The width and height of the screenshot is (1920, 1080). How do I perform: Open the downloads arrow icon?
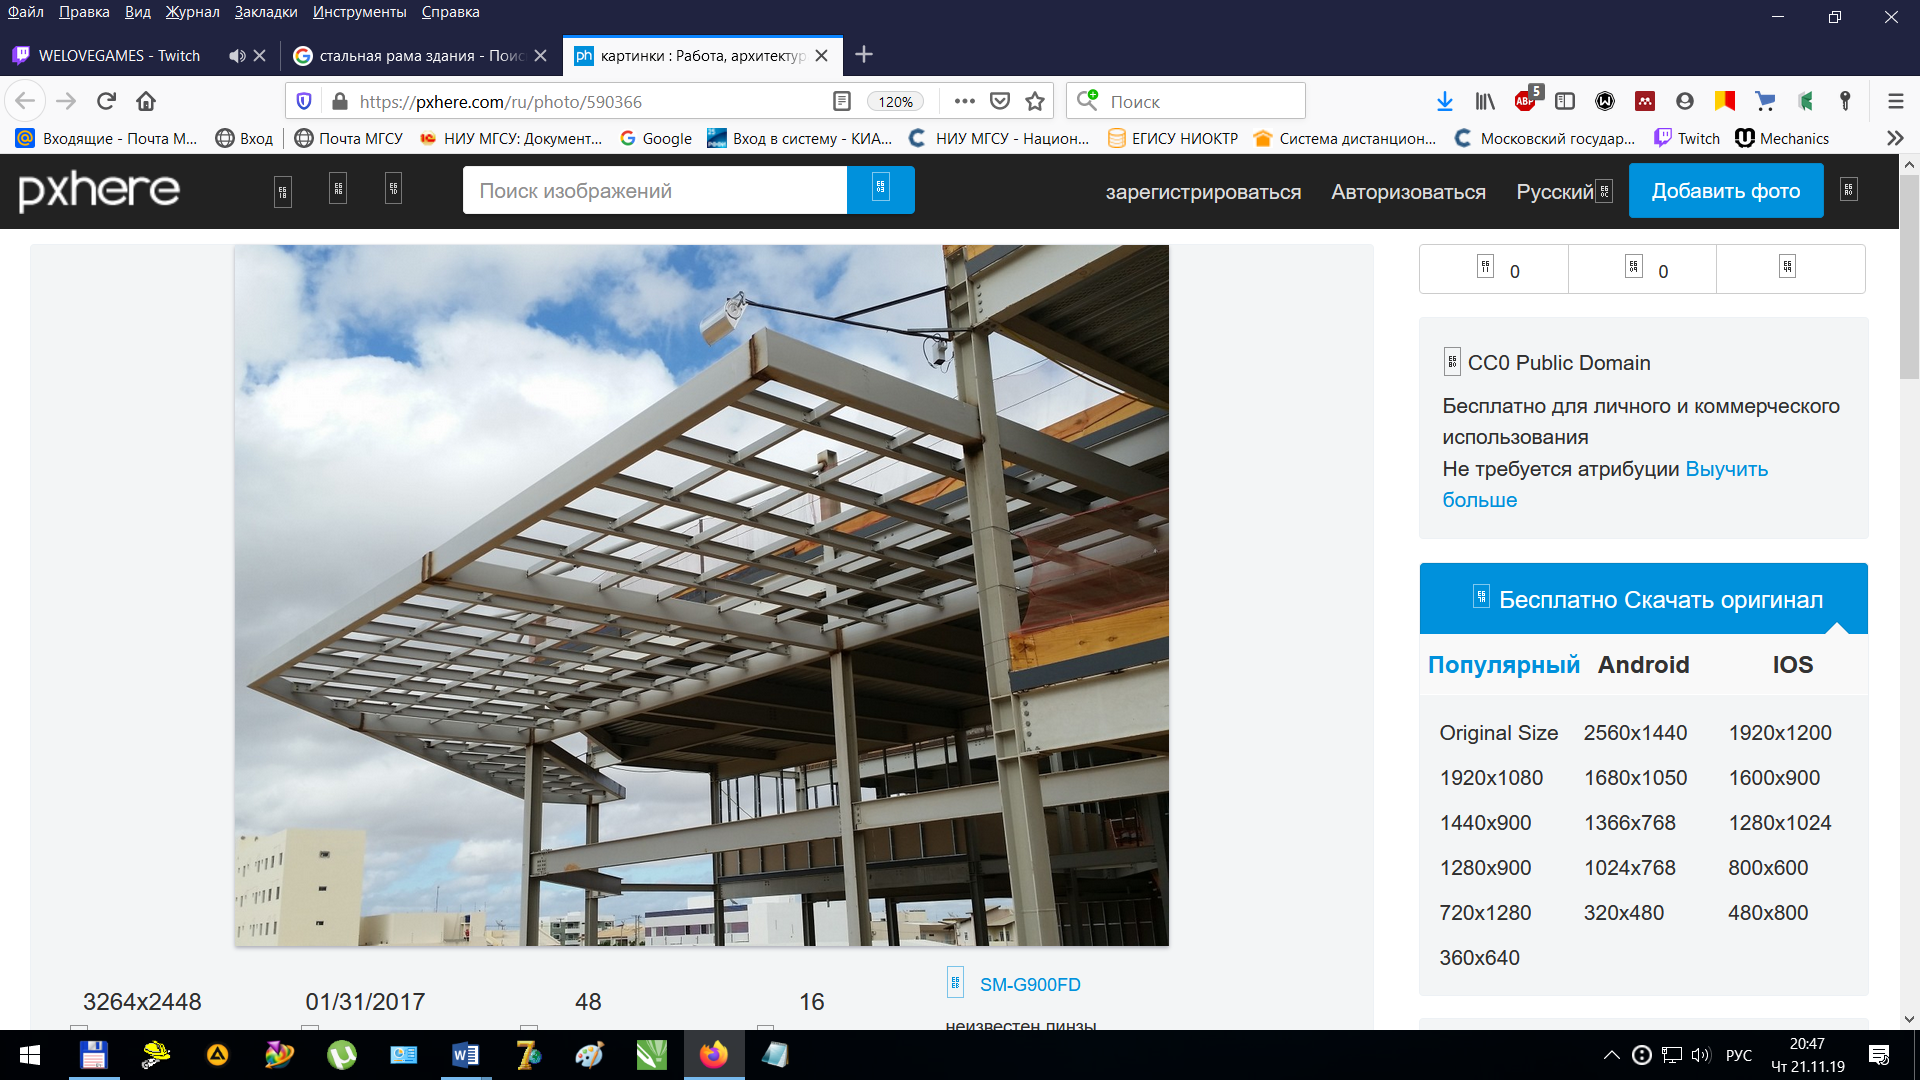point(1444,101)
